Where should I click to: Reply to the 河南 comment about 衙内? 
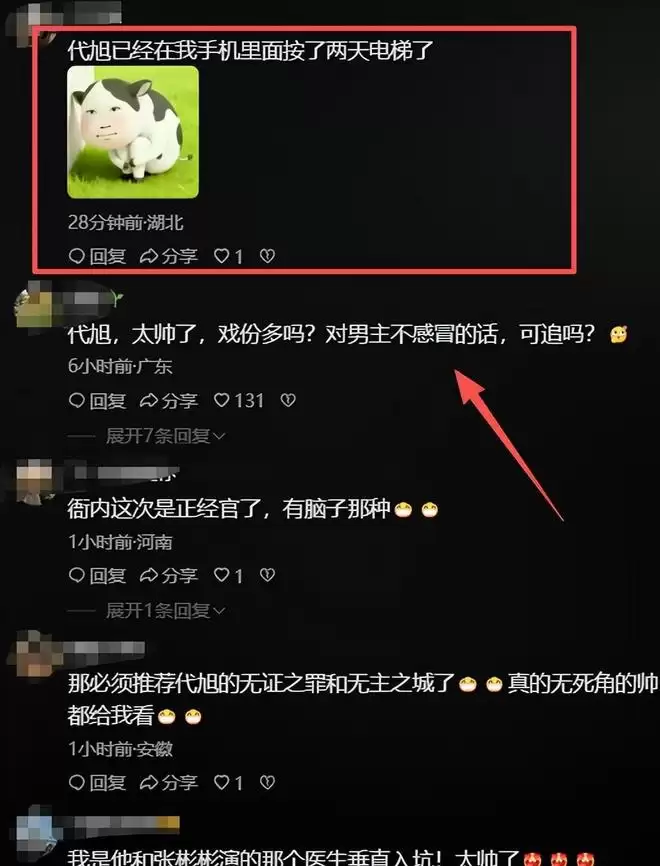coord(97,575)
